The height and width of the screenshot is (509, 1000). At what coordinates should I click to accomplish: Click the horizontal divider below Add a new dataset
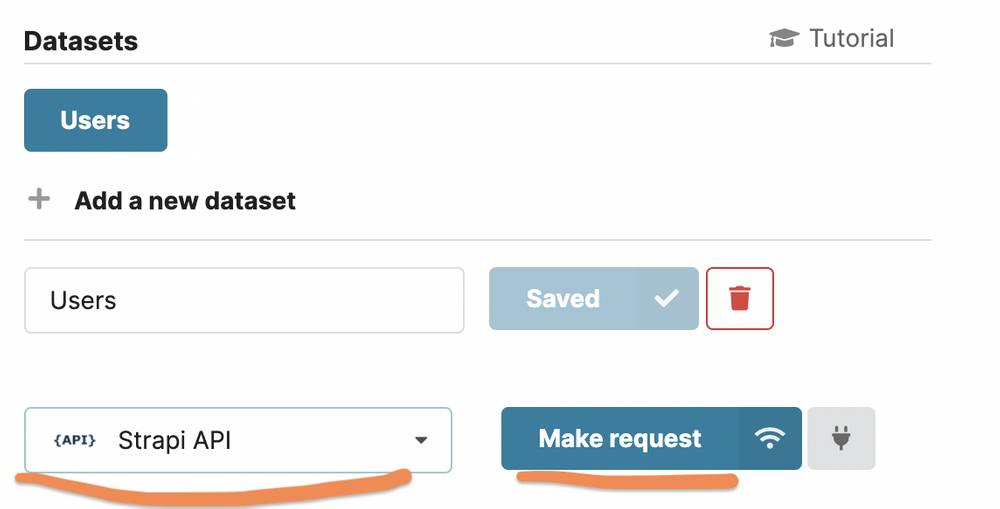tap(477, 240)
